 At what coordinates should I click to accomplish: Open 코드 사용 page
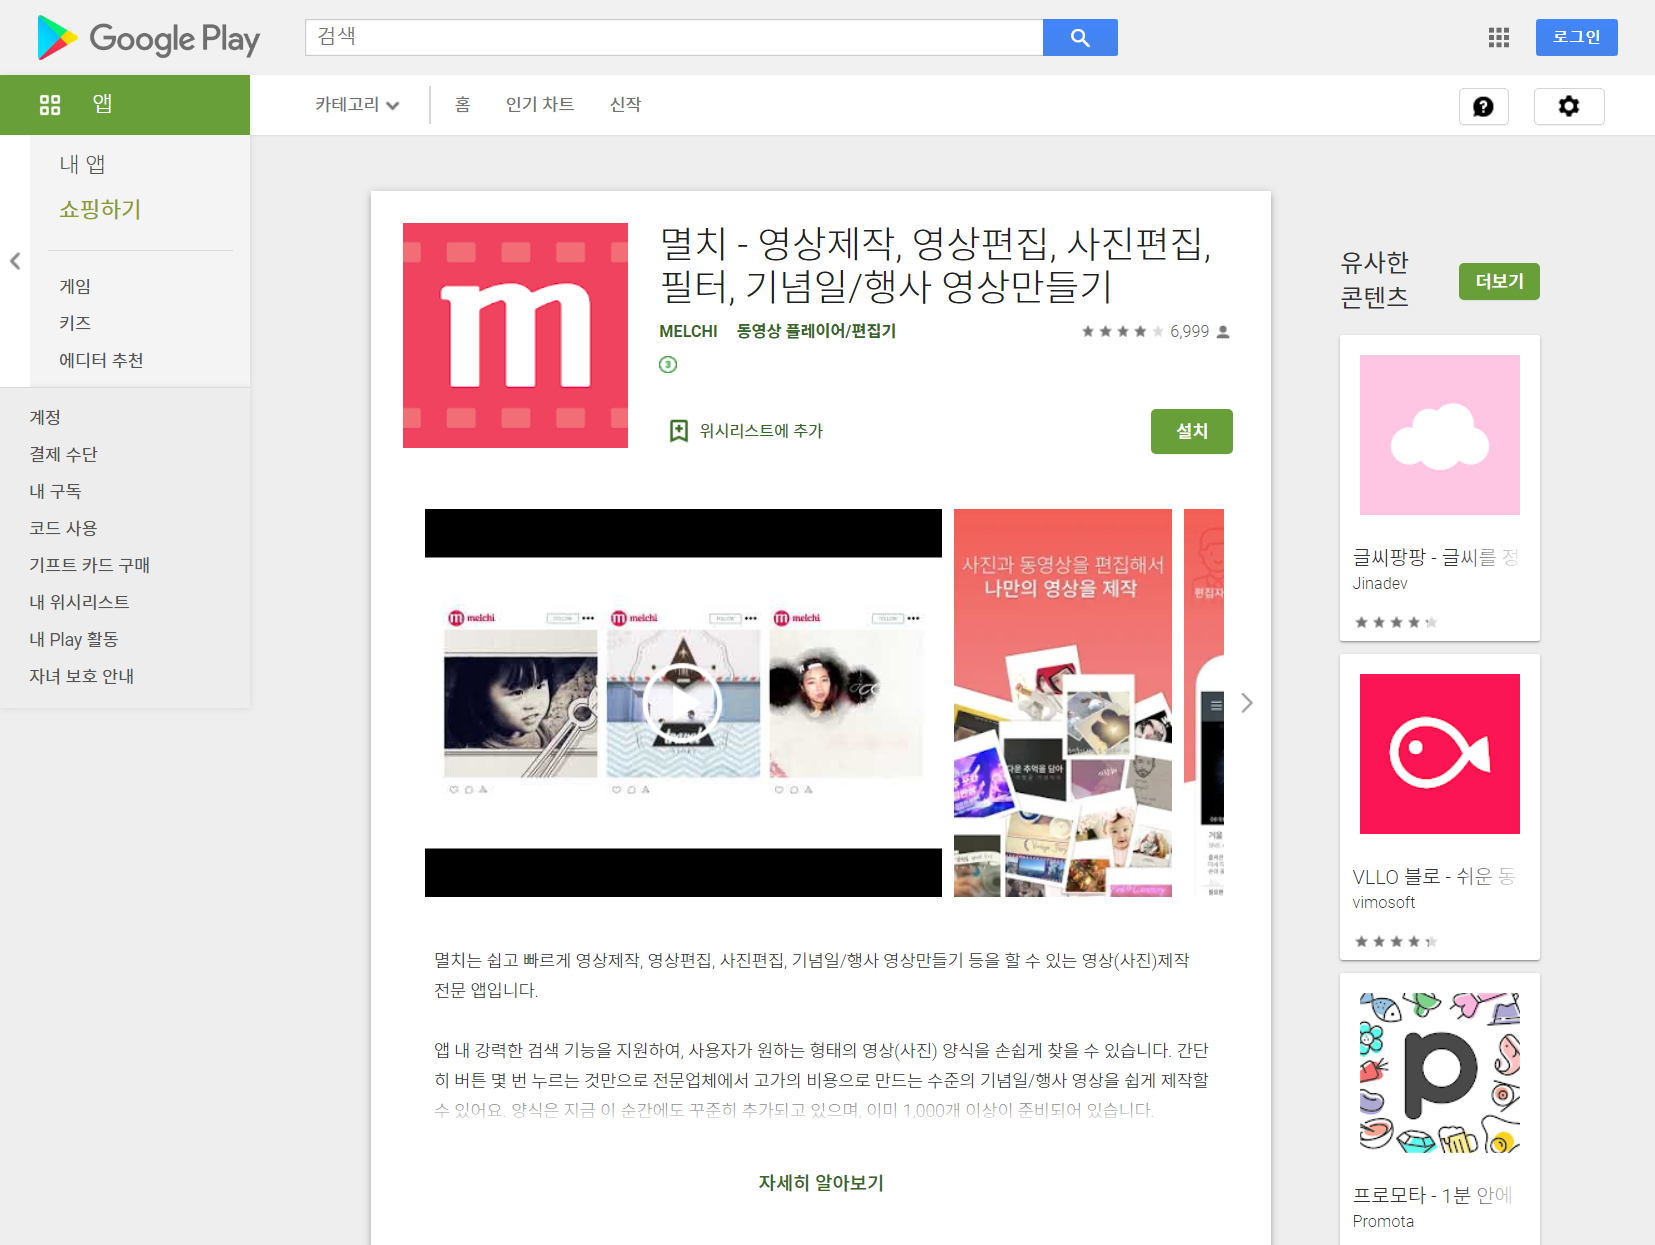(63, 528)
